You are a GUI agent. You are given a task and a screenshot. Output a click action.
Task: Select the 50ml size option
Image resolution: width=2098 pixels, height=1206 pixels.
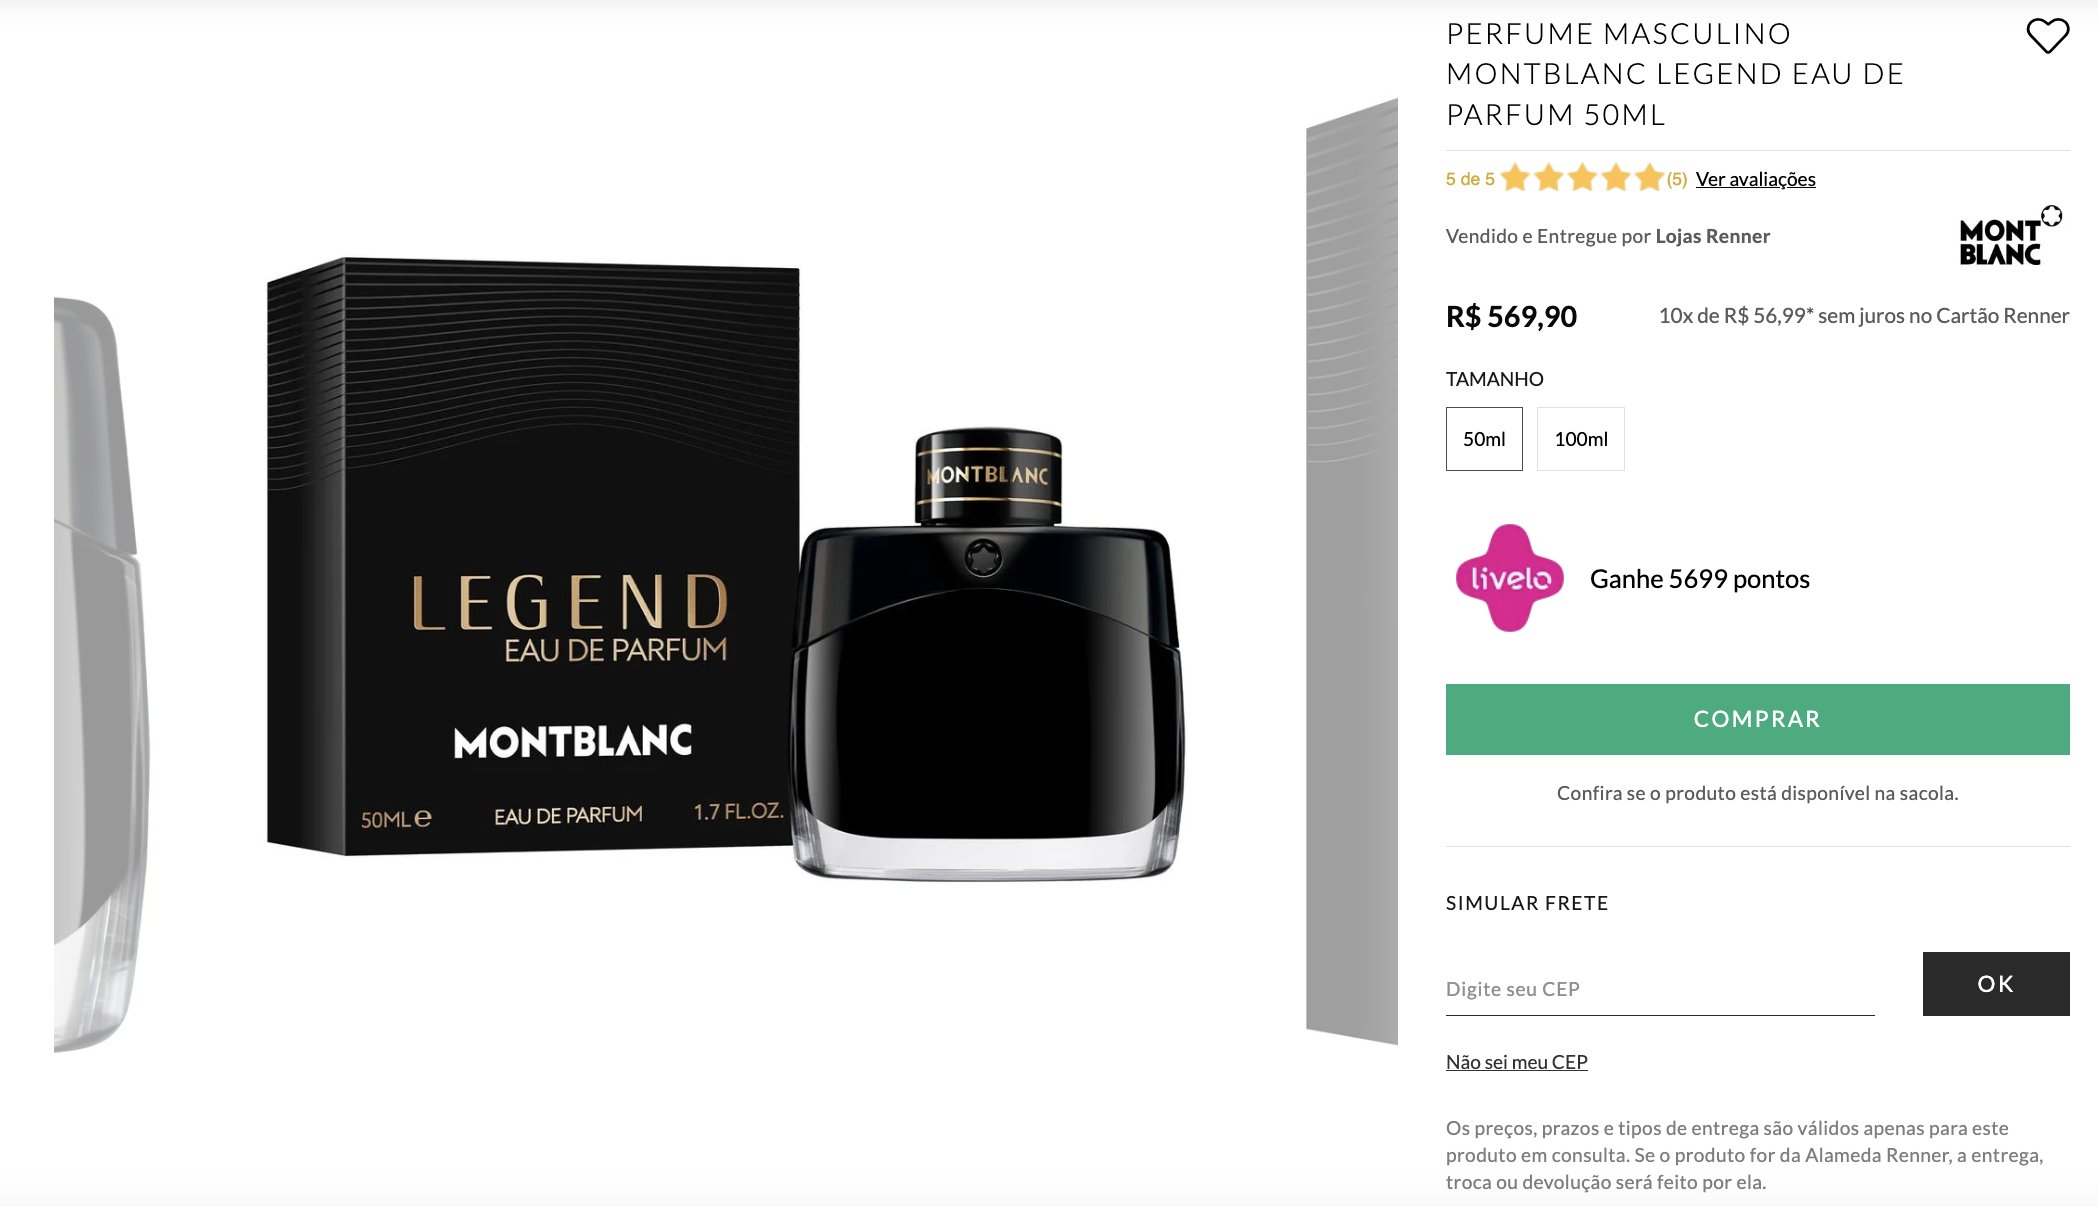coord(1484,439)
